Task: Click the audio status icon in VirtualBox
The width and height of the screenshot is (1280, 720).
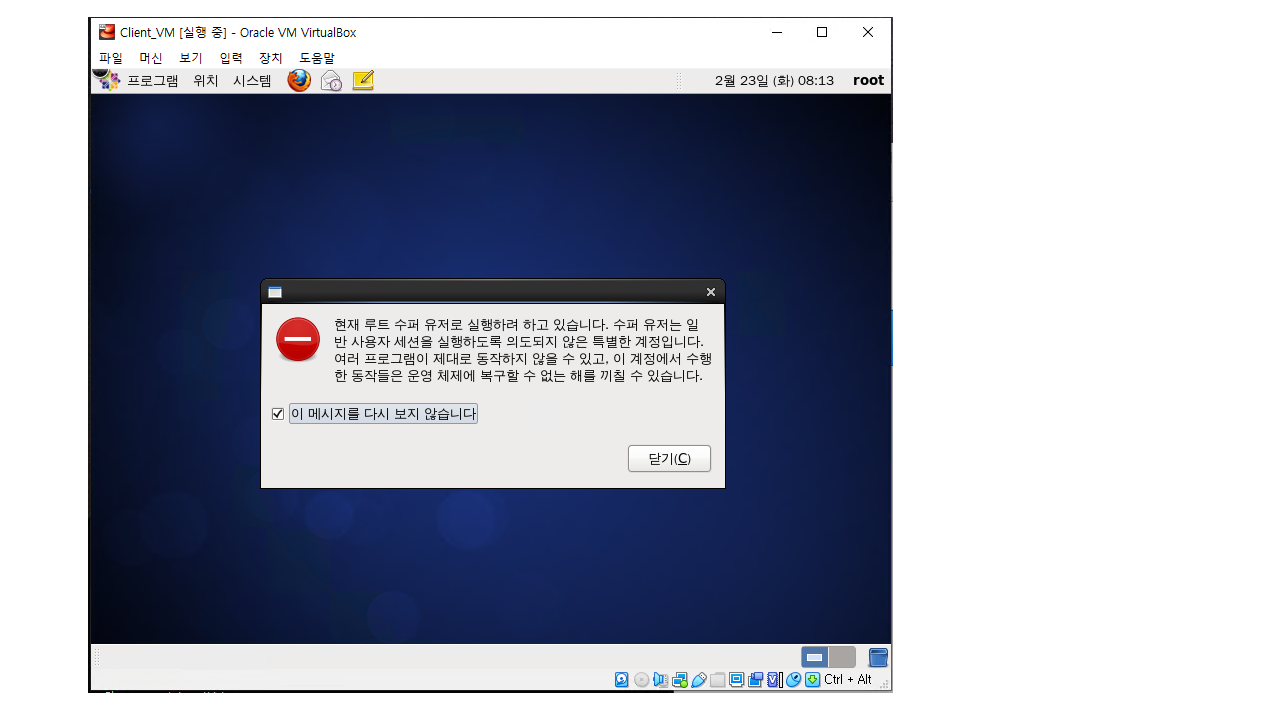Action: (660, 680)
